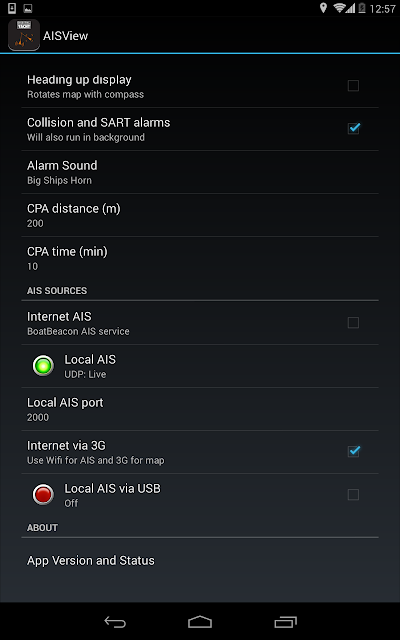Open Alarm Sound selection
Image resolution: width=400 pixels, height=640 pixels.
coord(200,172)
